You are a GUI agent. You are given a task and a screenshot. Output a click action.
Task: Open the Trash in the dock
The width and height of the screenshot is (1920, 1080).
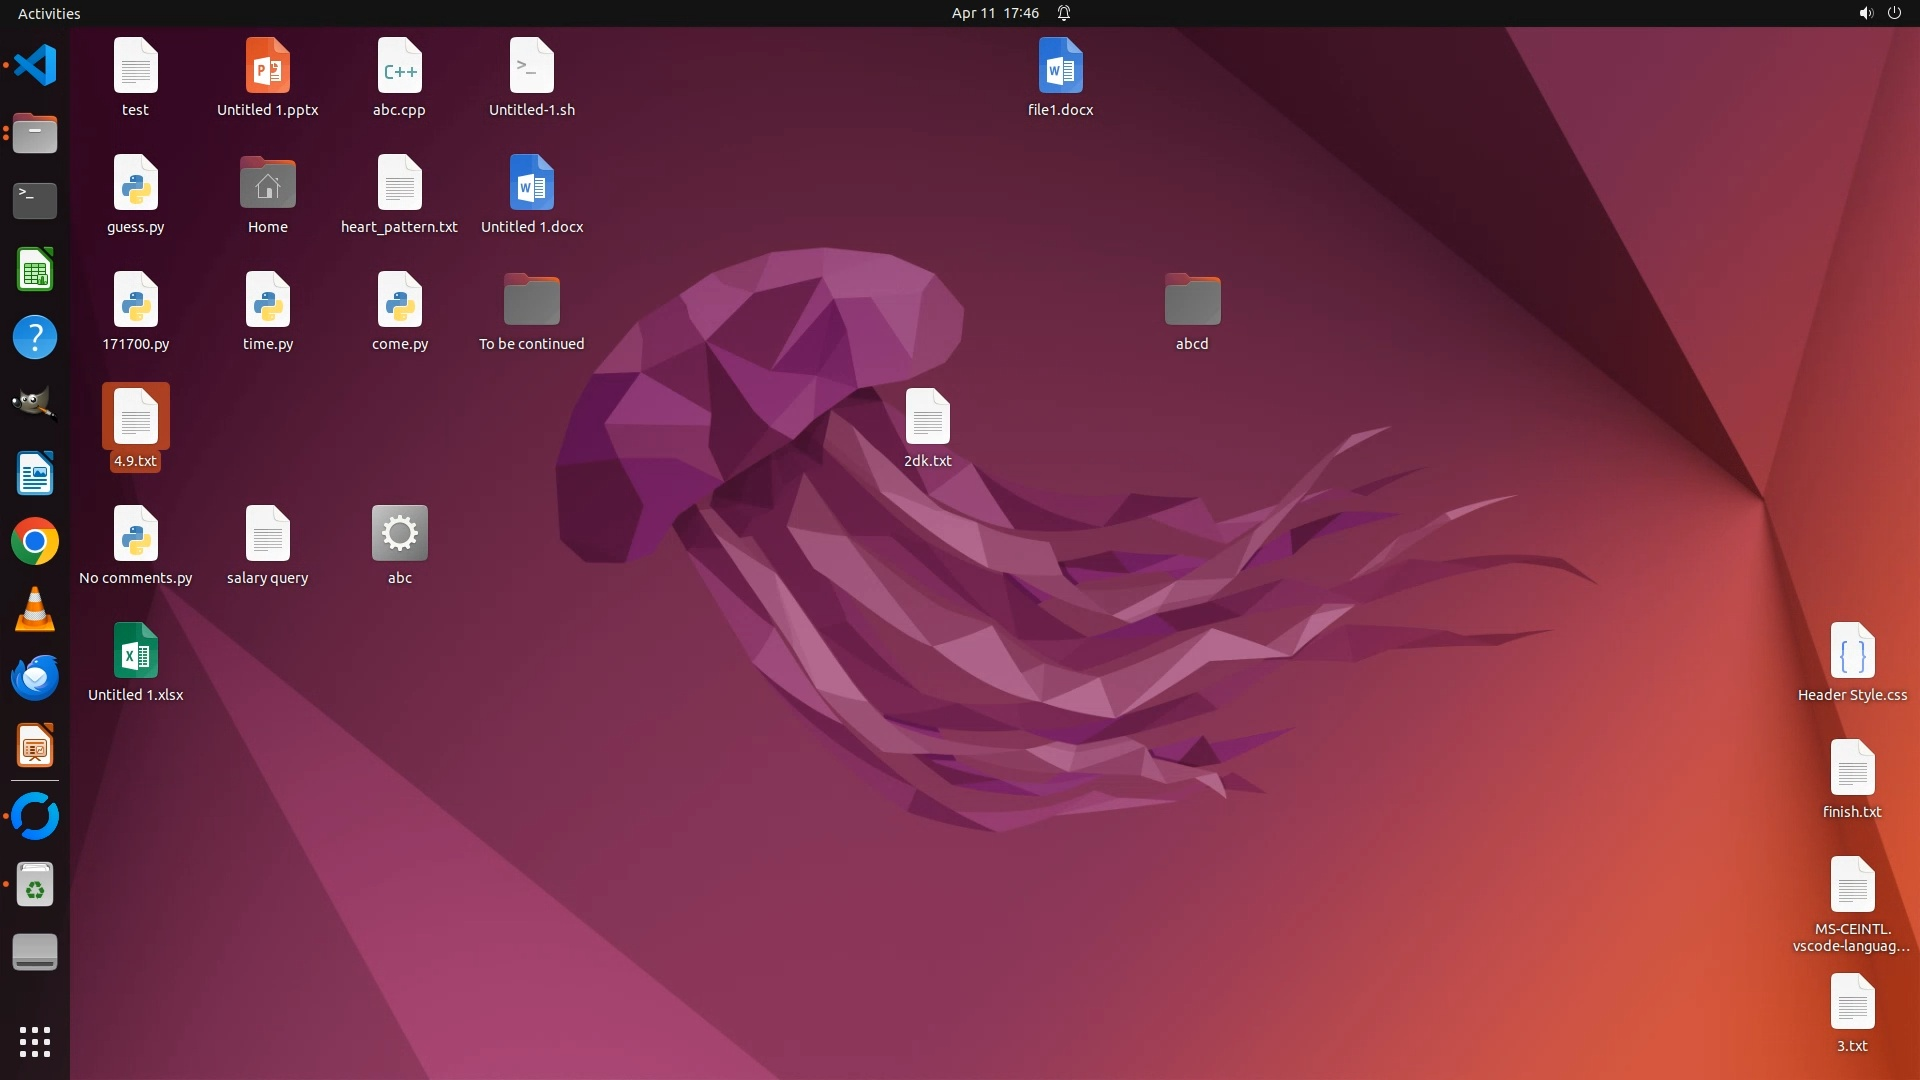click(x=35, y=885)
